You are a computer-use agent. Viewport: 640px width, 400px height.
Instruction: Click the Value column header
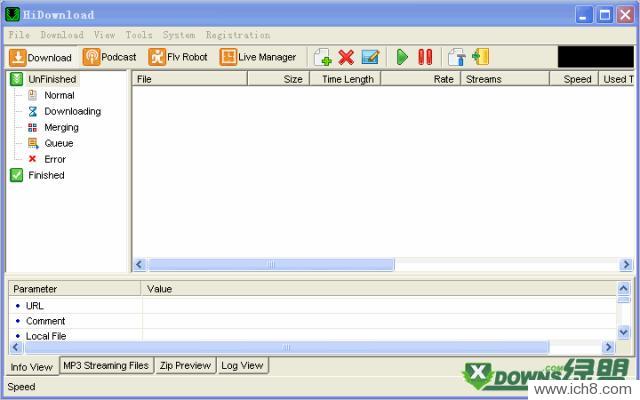(x=379, y=289)
